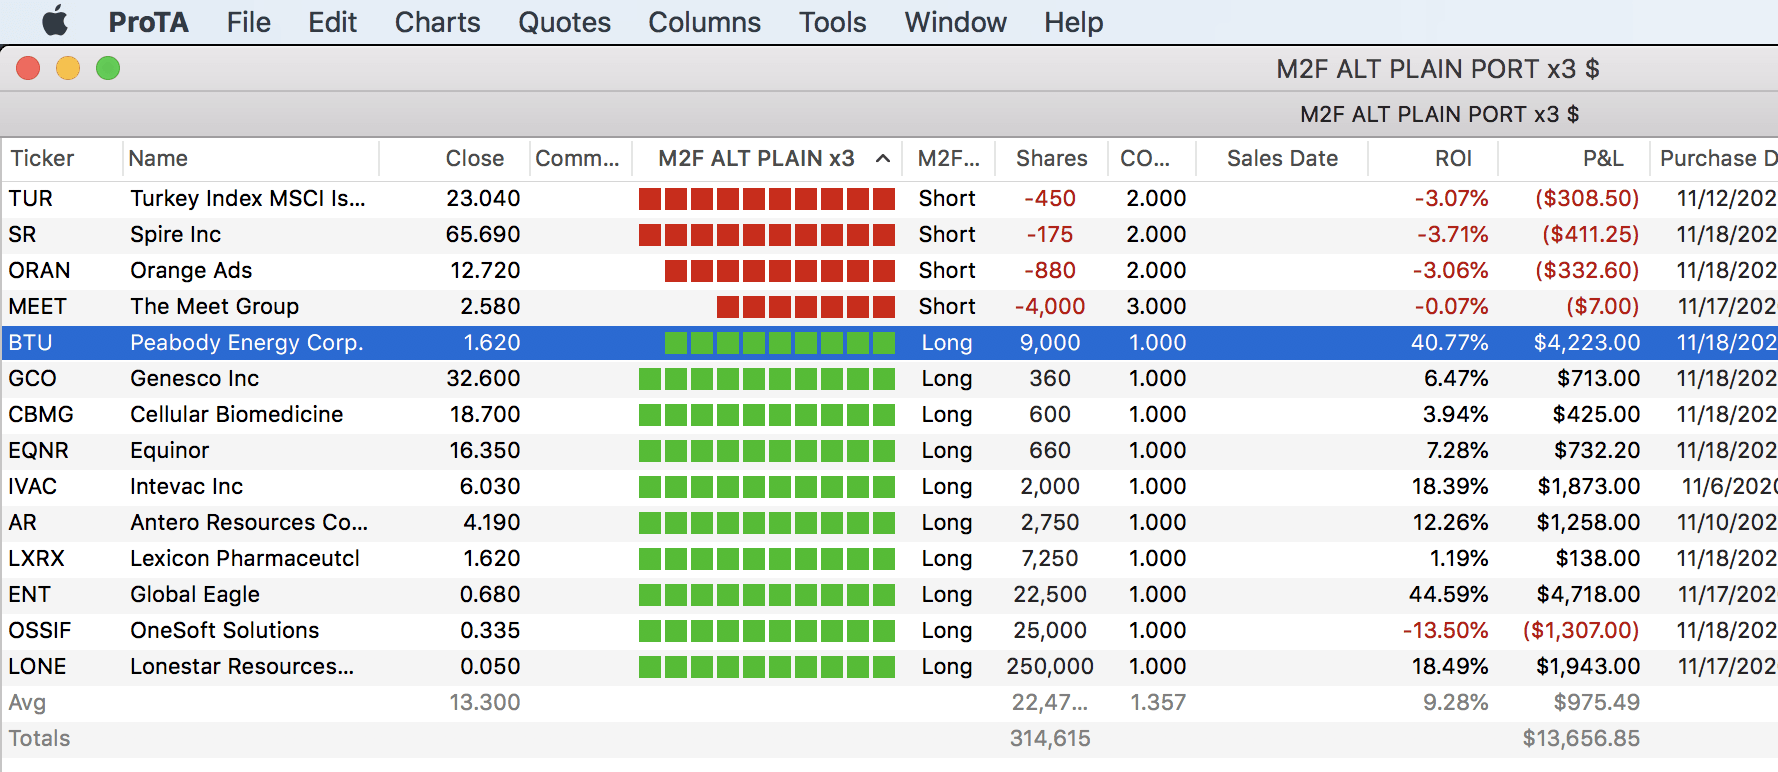Click IVAC purchase date 11/6/2020
This screenshot has height=772, width=1778.
(x=1729, y=486)
